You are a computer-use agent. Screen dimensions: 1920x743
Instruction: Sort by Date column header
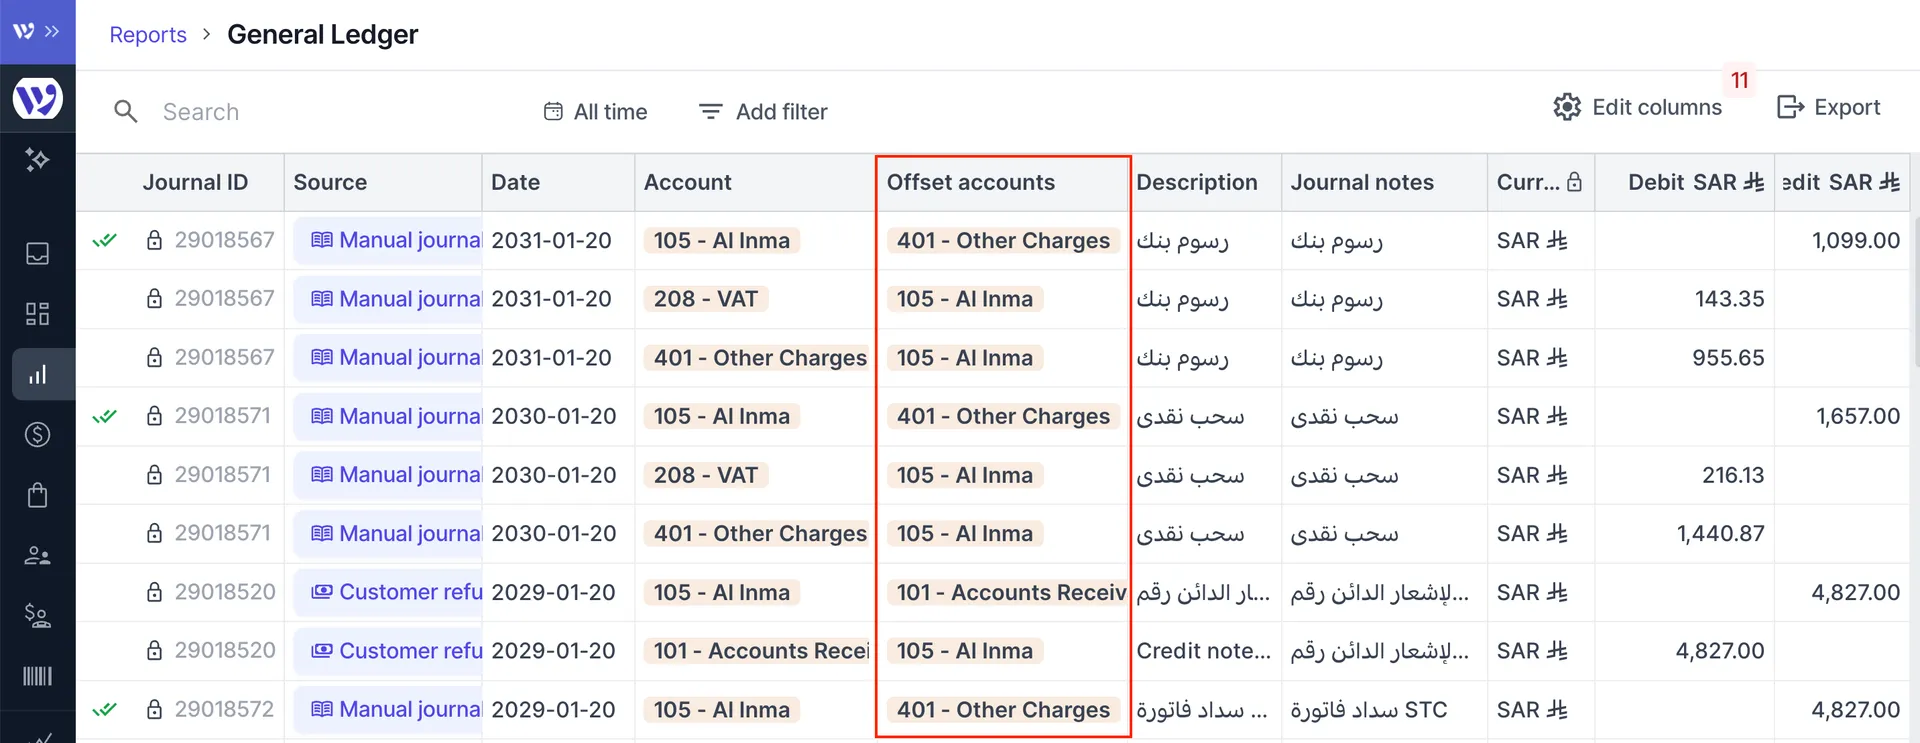516,182
